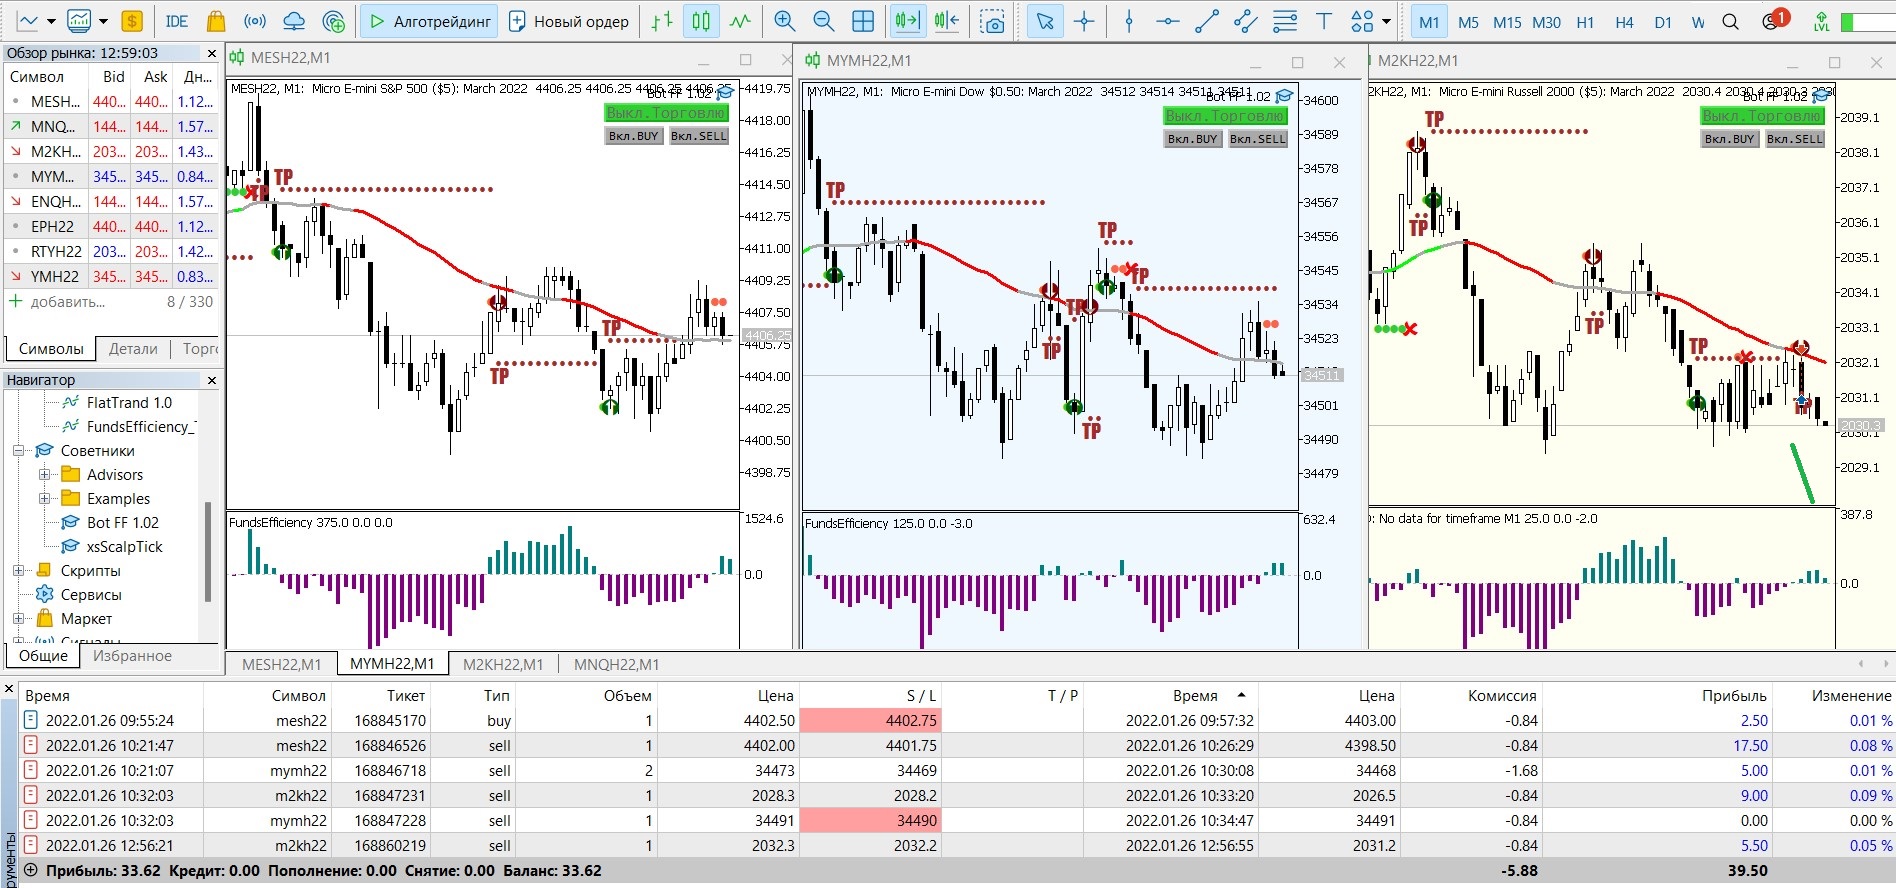This screenshot has width=1896, height=888.
Task: Expand the trade totals row plus icon
Action: (30, 871)
